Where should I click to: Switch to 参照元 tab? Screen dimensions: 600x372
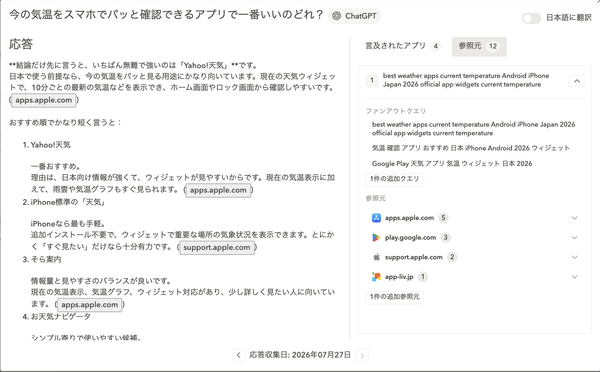click(x=479, y=46)
